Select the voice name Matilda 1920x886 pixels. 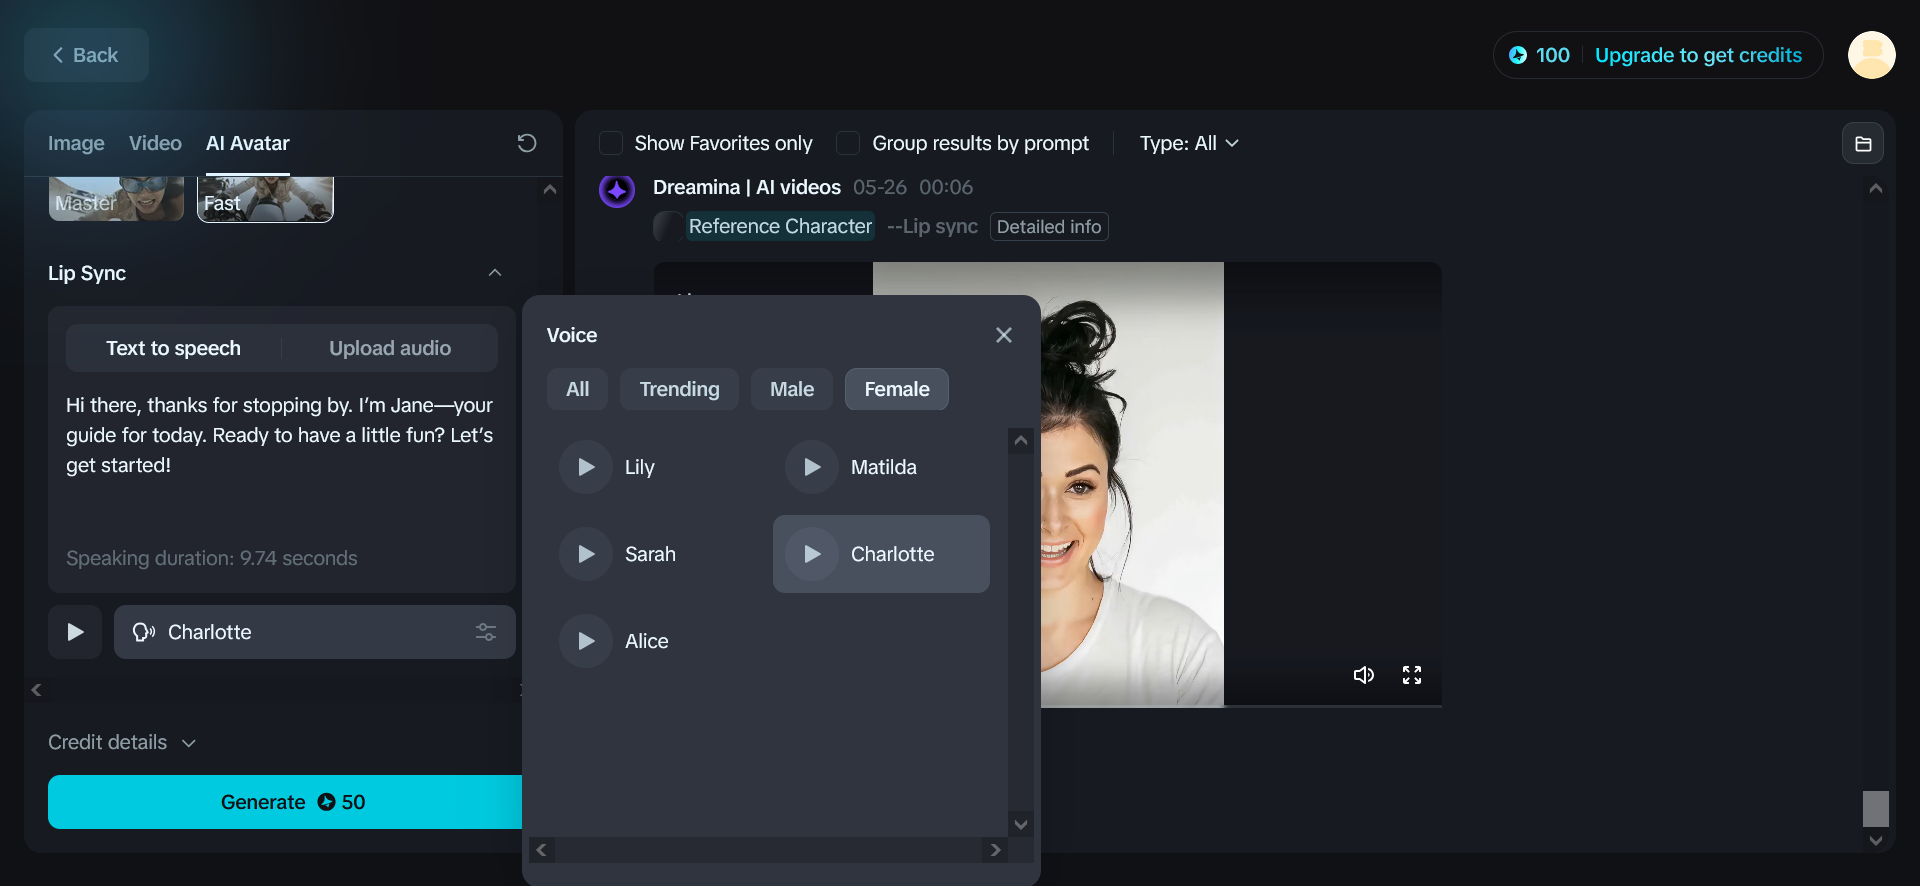(884, 467)
